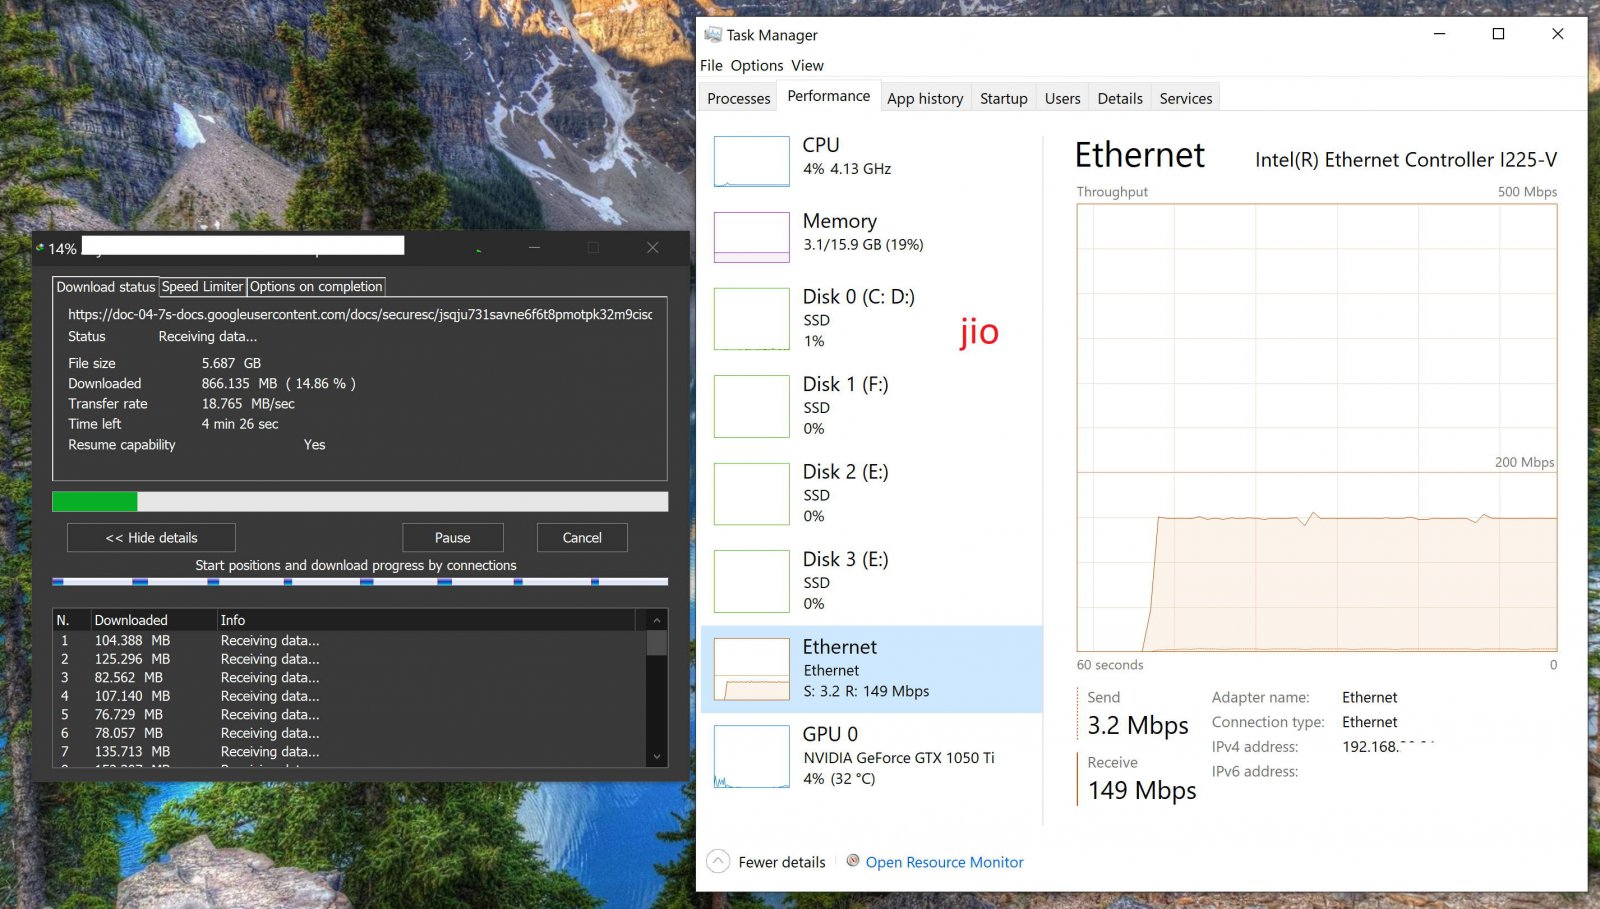Click the 18.765 MB/sec transfer rate value
Viewport: 1600px width, 909px height.
pos(248,404)
